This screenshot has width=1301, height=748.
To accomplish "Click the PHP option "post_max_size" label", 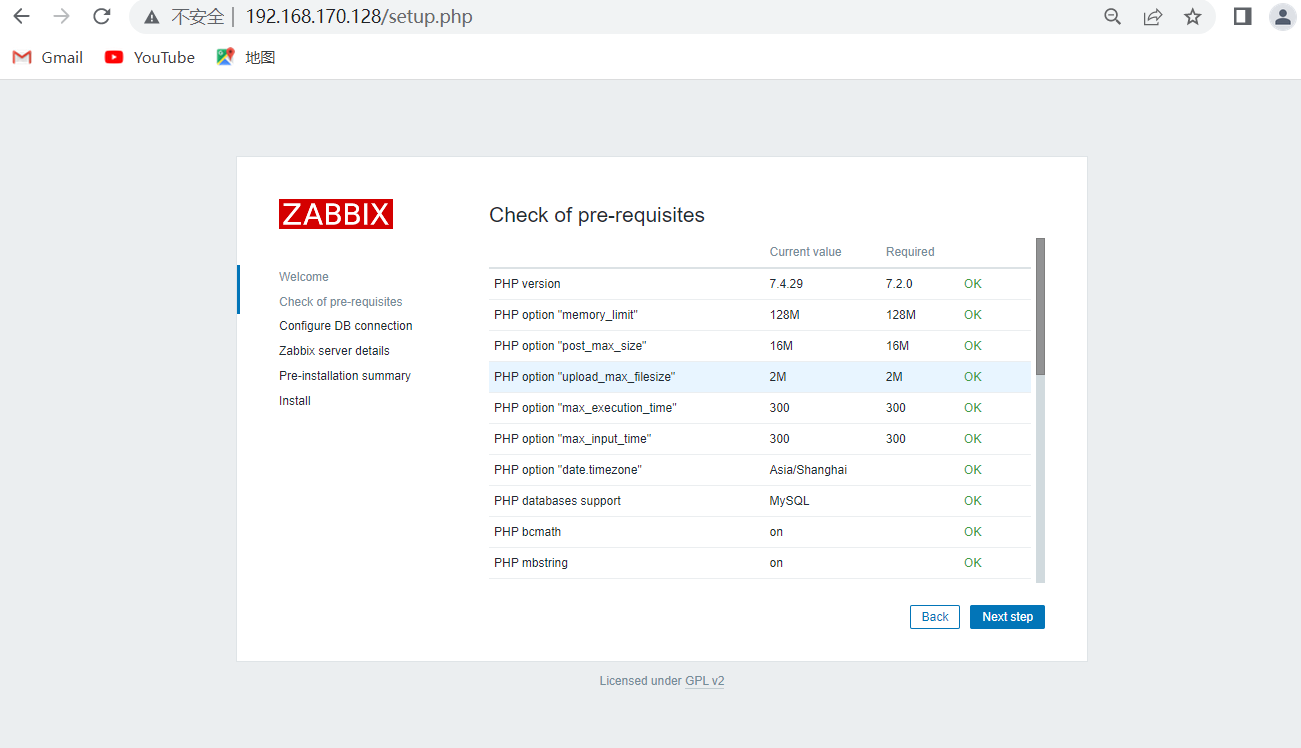I will pyautogui.click(x=570, y=346).
